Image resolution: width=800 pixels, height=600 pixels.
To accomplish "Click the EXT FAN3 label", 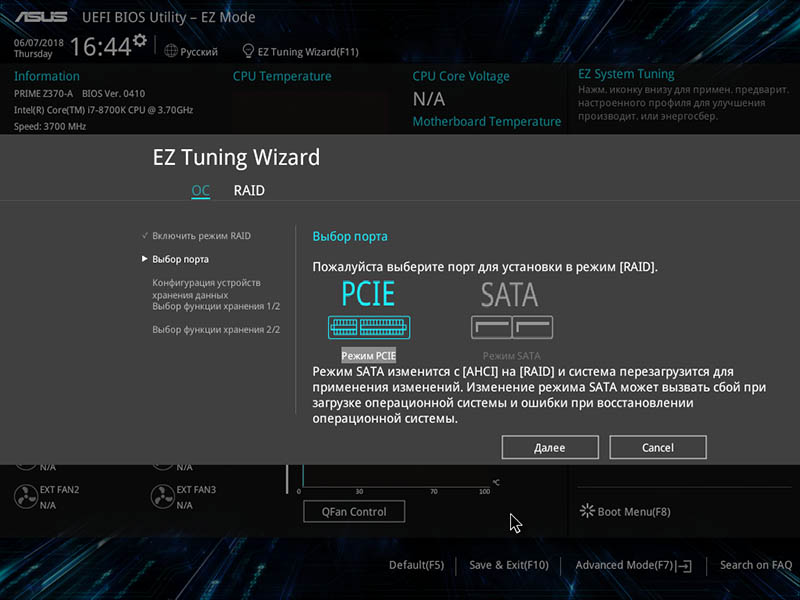I will [x=196, y=489].
